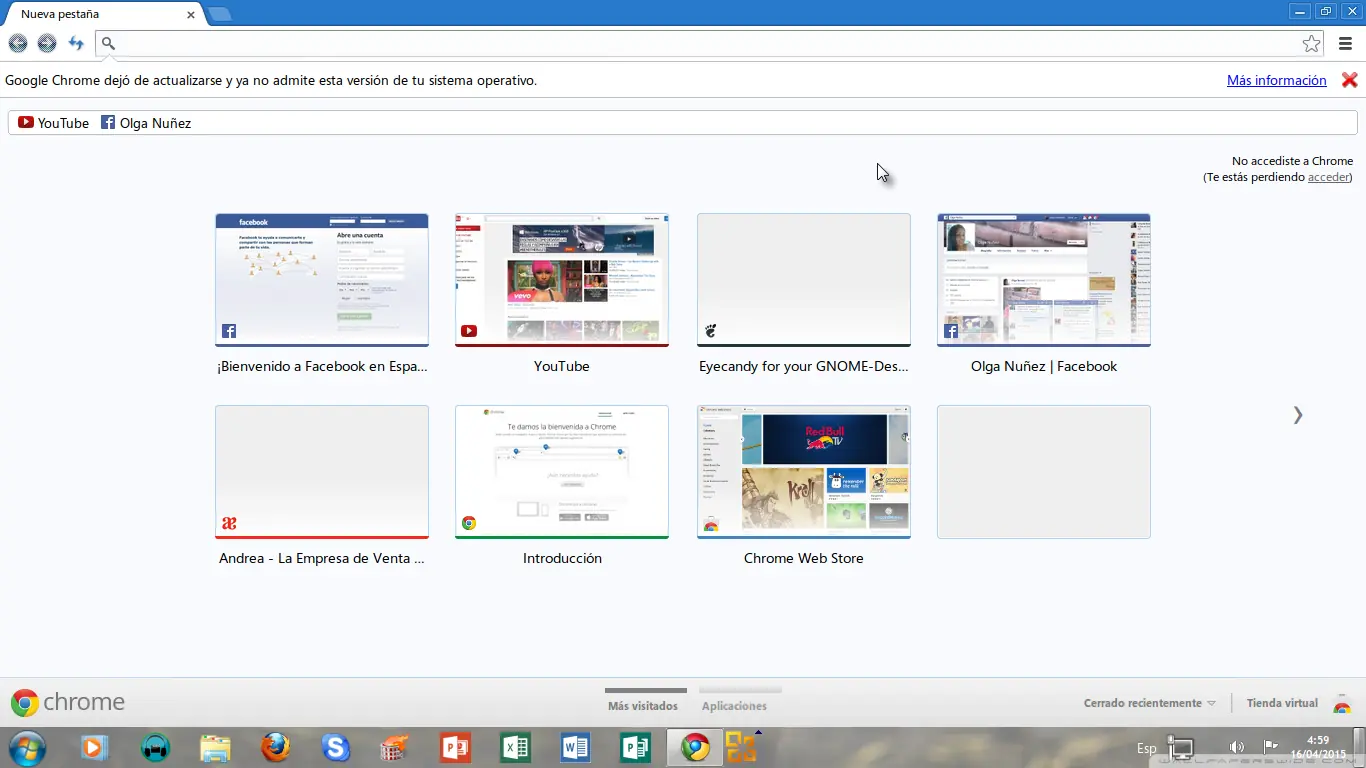The height and width of the screenshot is (768, 1366).
Task: Open the Action Center flag icon
Action: click(1271, 746)
